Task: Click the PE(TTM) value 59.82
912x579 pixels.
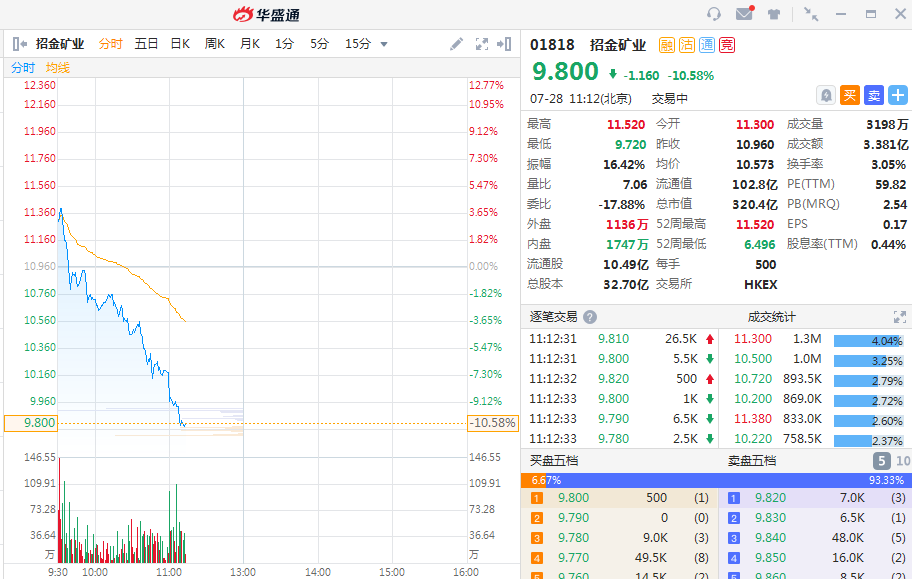Action: 891,184
